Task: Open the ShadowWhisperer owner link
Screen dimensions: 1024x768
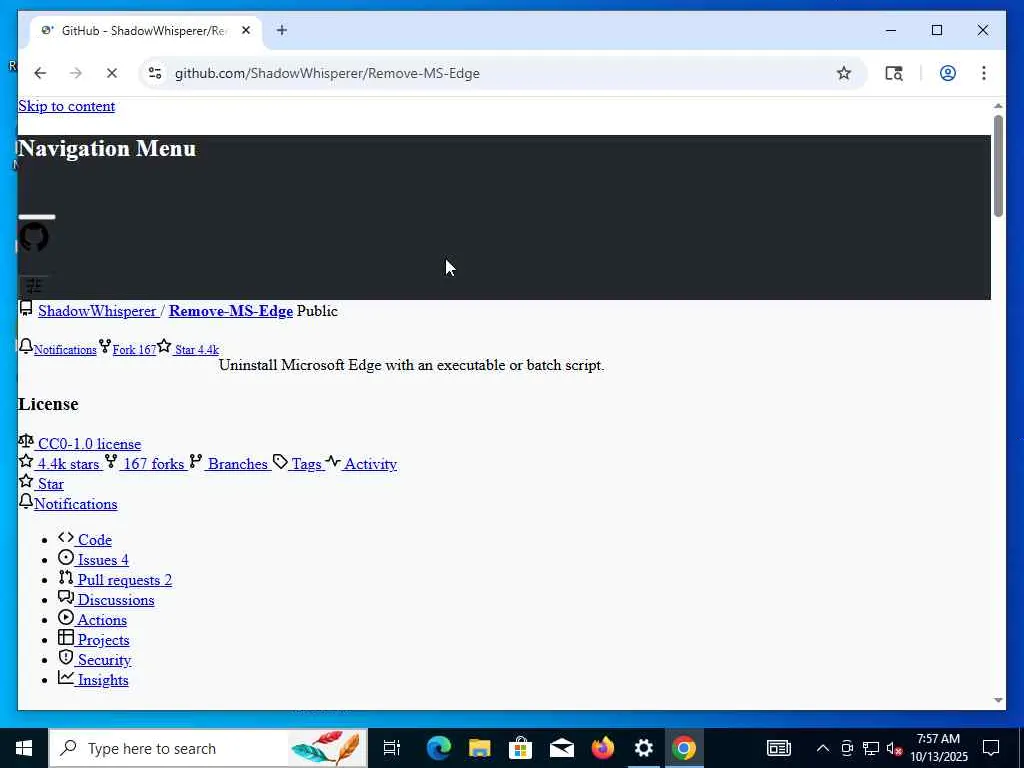Action: pyautogui.click(x=97, y=311)
